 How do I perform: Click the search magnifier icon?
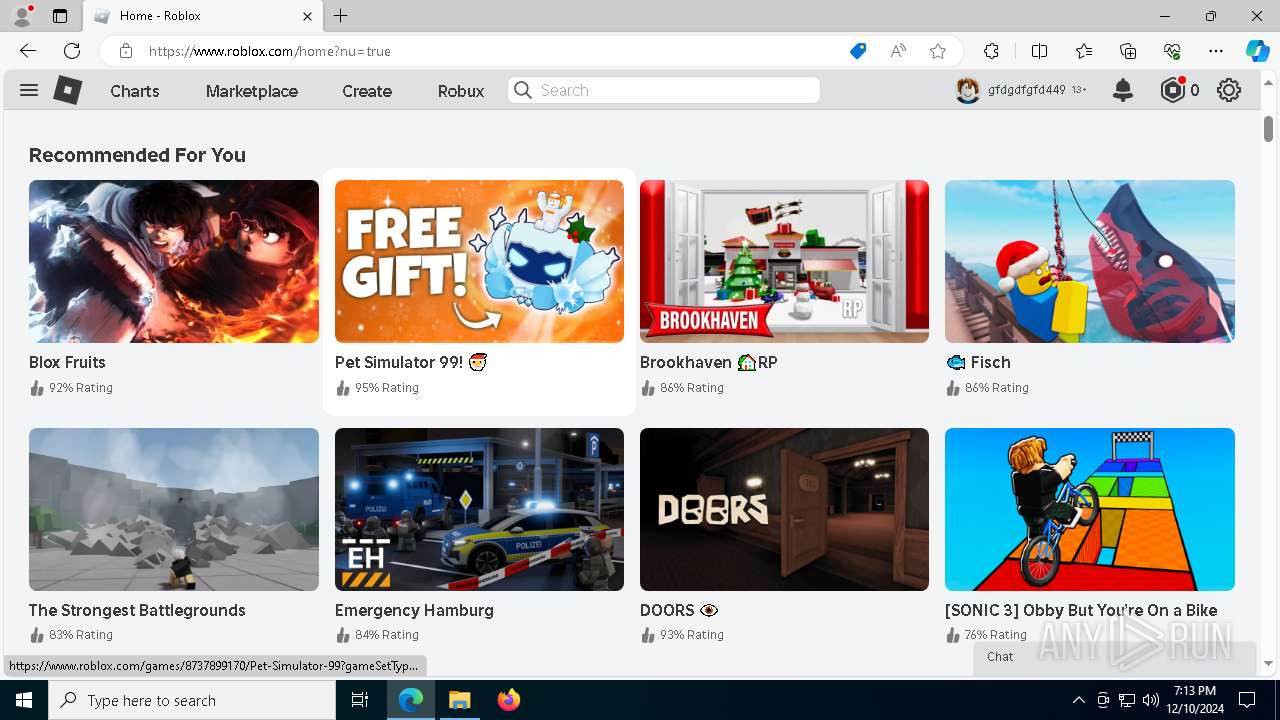pos(523,90)
